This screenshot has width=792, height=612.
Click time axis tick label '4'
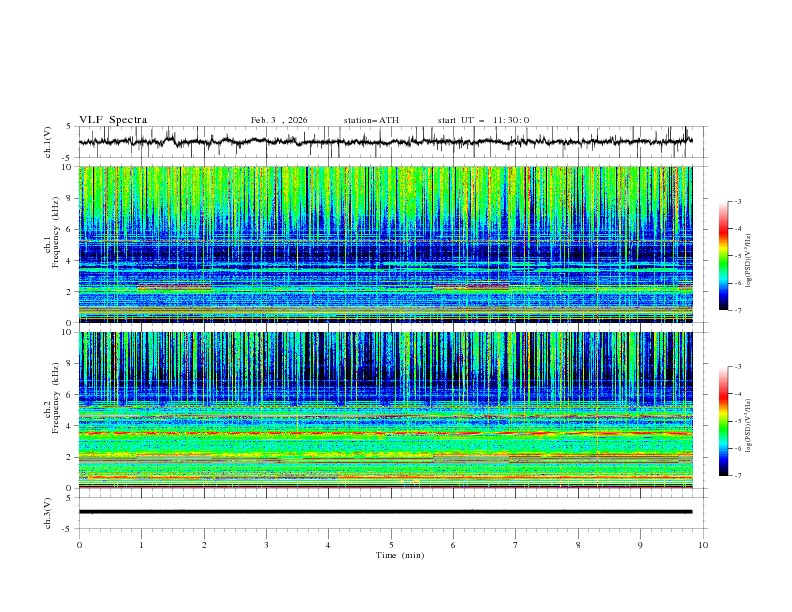(x=328, y=545)
